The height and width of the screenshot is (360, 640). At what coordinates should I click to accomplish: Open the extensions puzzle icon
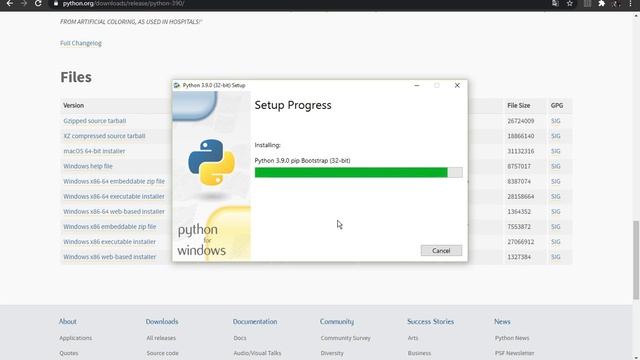pyautogui.click(x=601, y=3)
